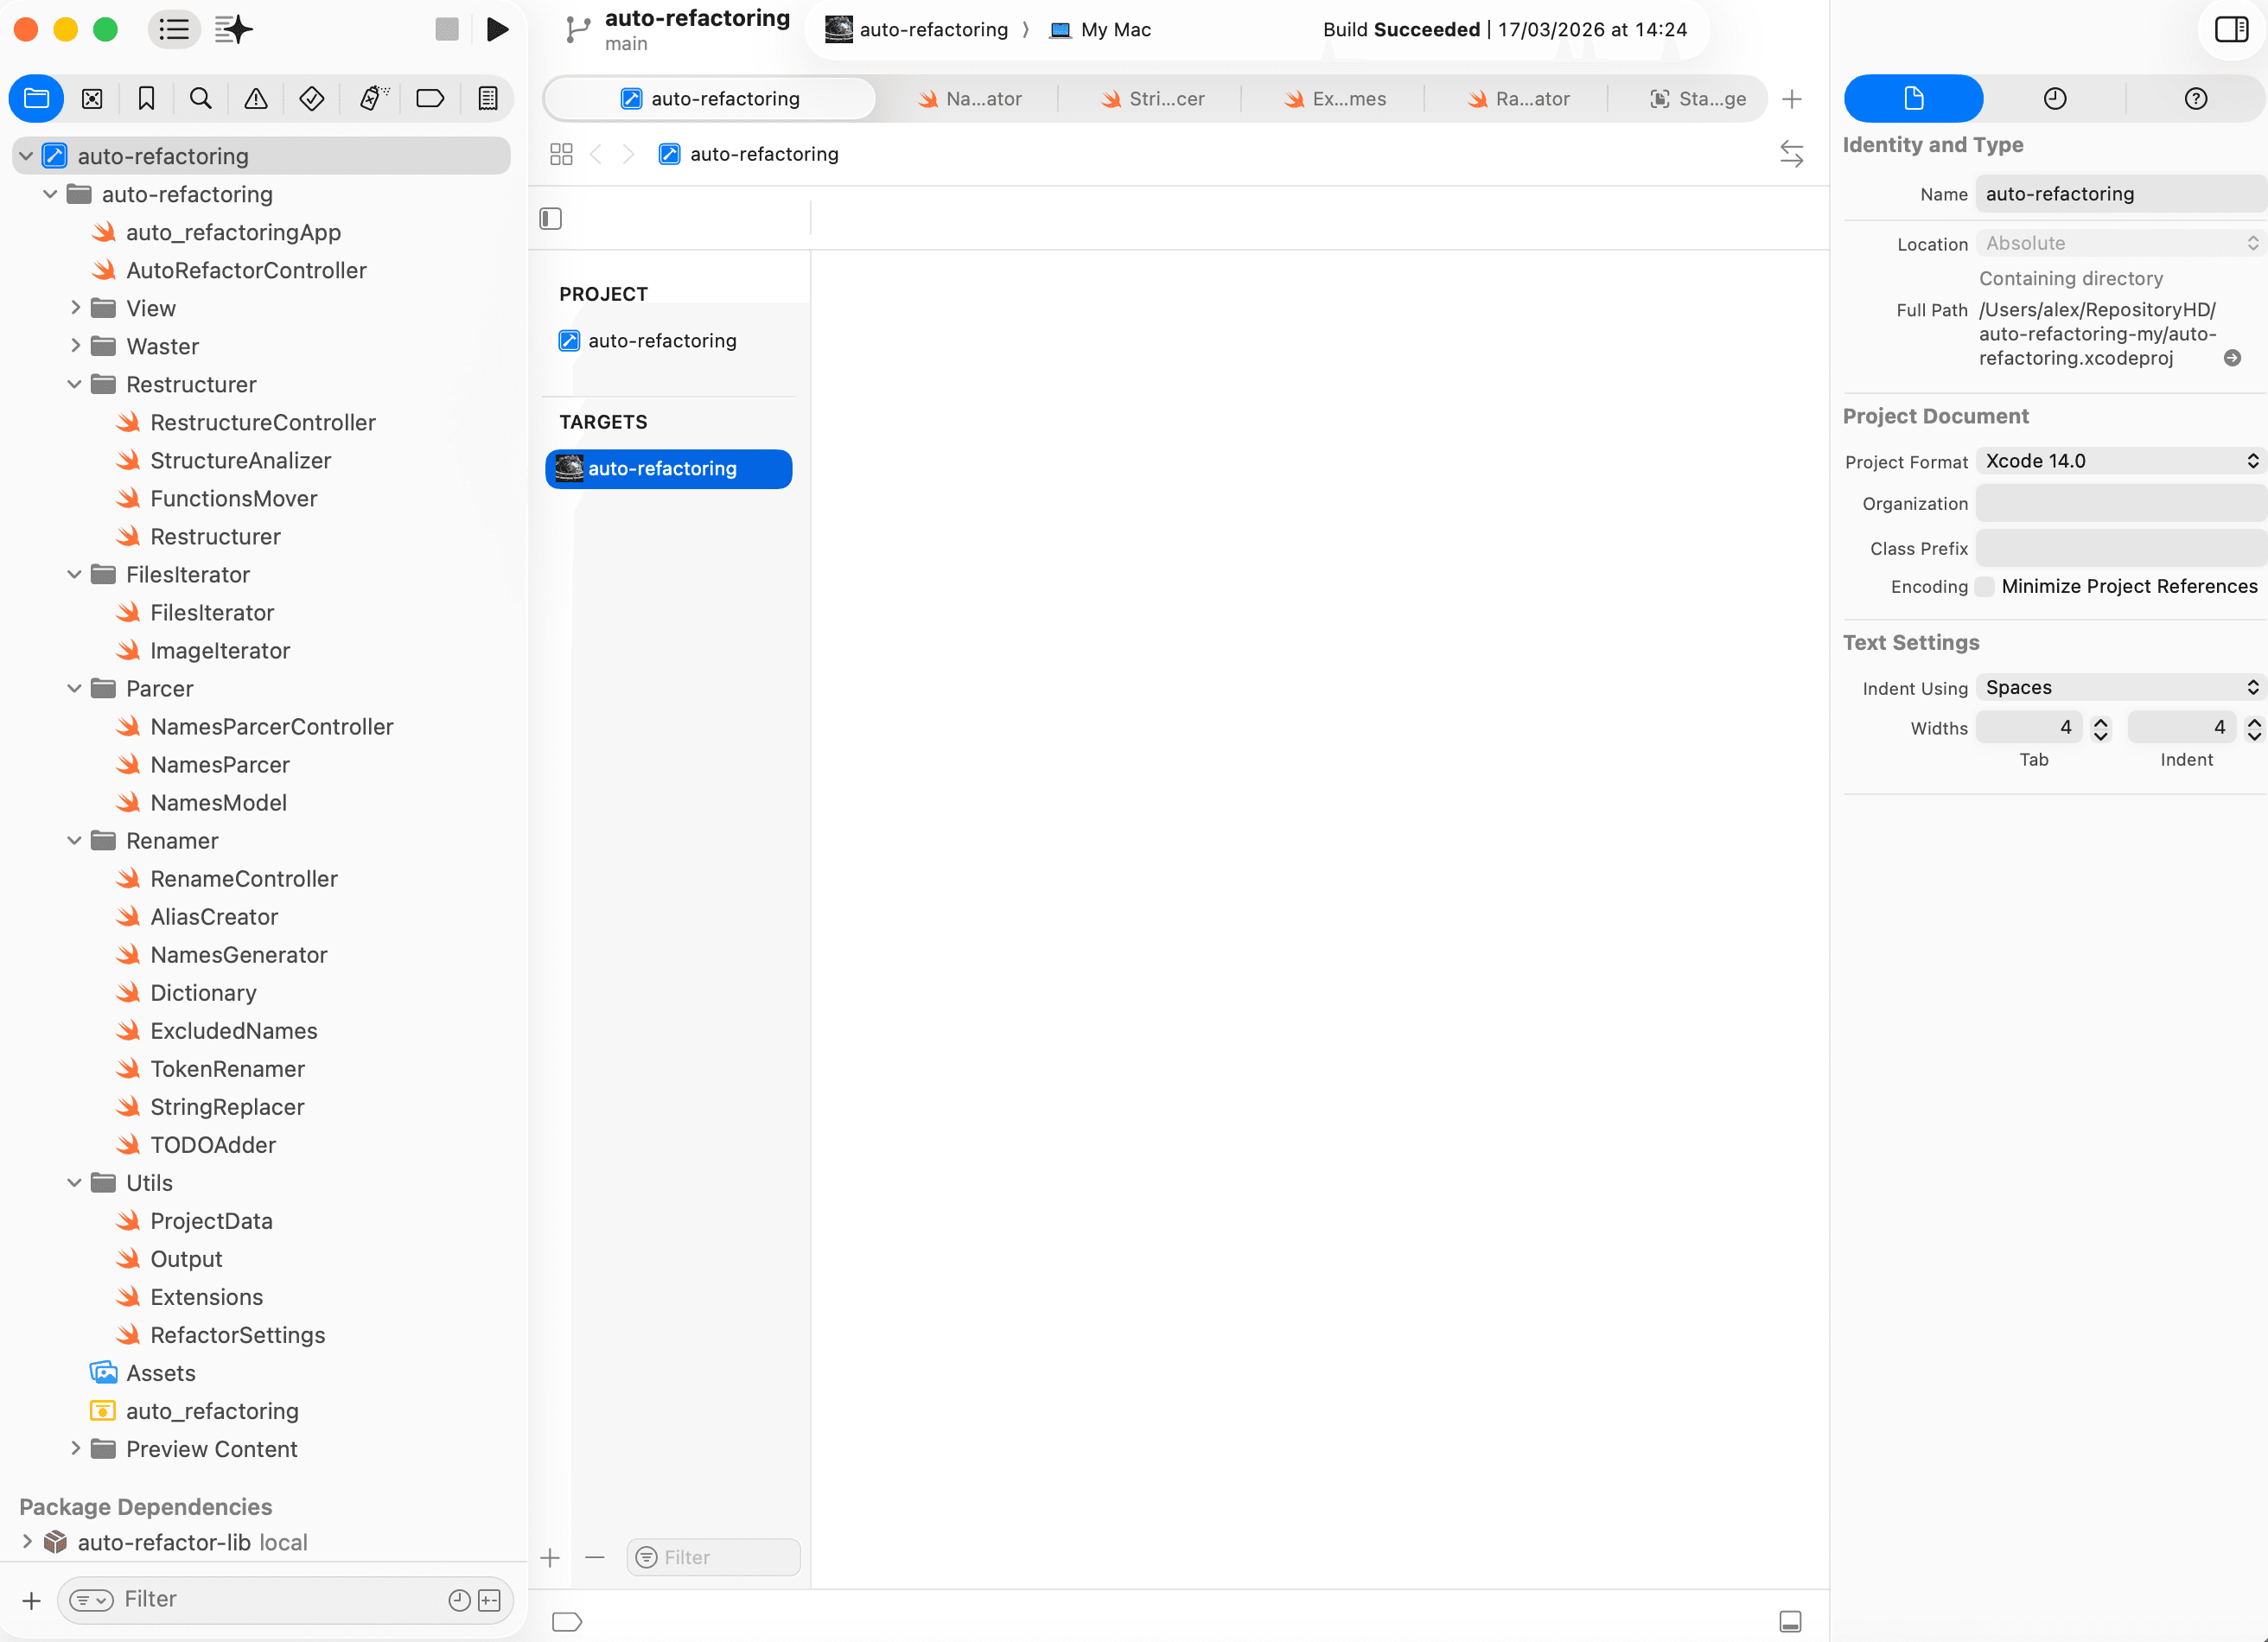Open the Report navigator list icon
The height and width of the screenshot is (1642, 2268).
coord(487,98)
